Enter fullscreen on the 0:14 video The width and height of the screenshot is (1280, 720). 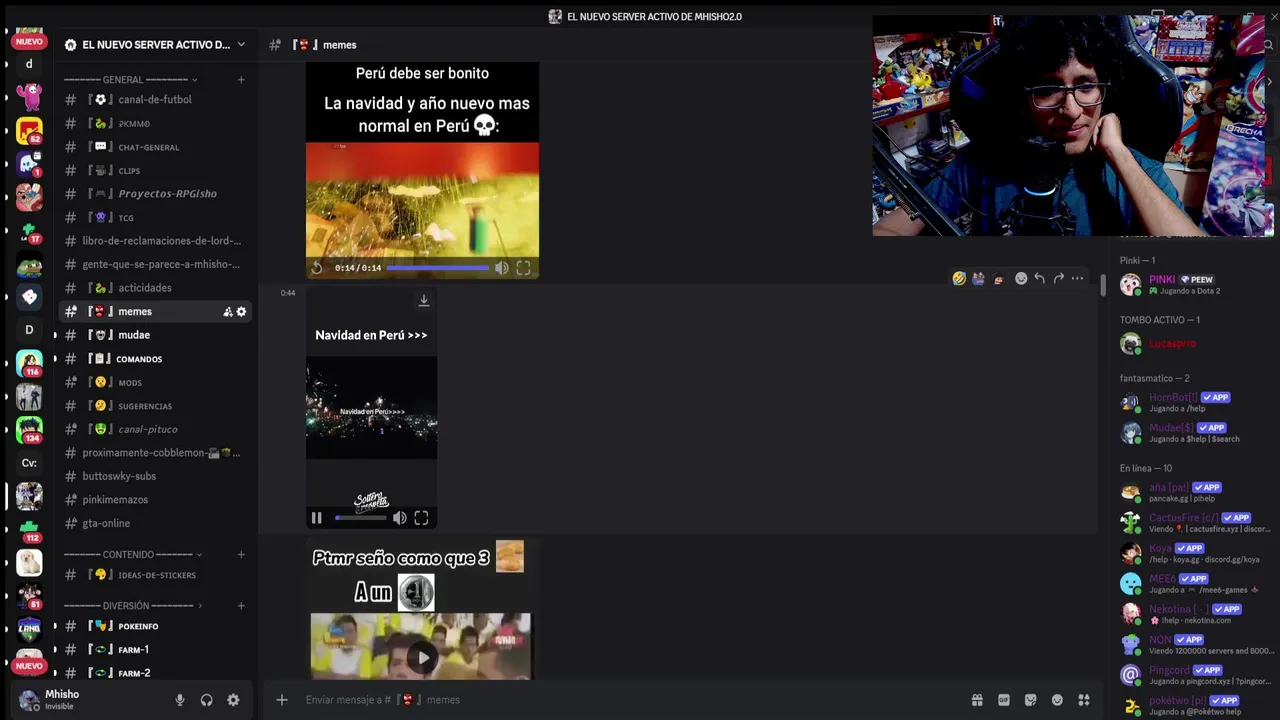click(x=523, y=268)
